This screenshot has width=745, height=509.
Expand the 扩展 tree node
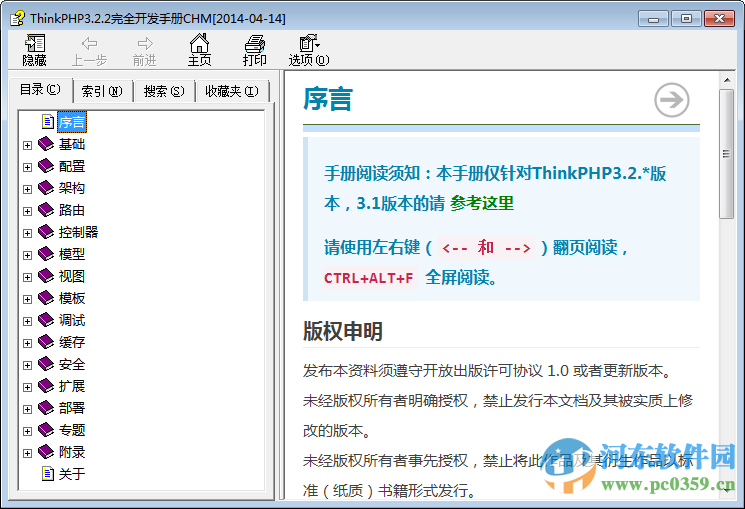pyautogui.click(x=28, y=387)
